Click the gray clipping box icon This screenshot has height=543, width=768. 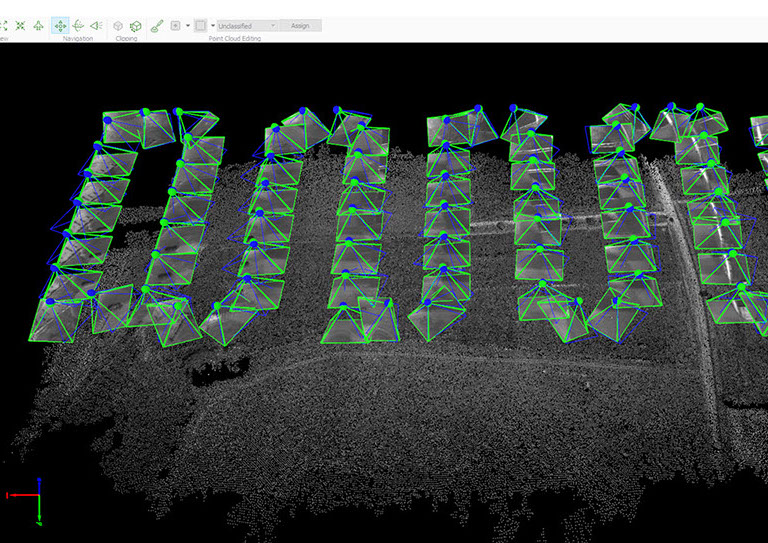[118, 25]
